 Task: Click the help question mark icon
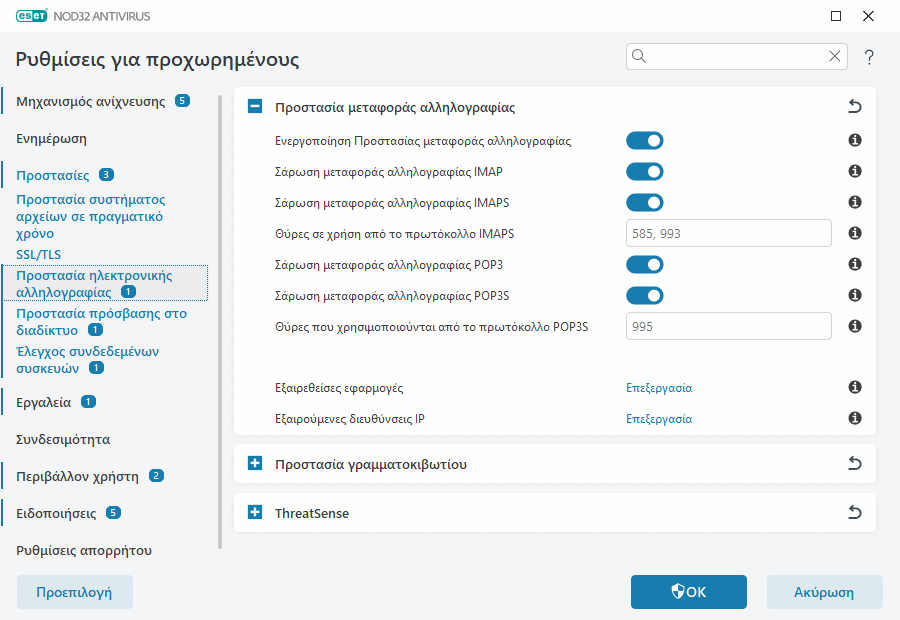click(869, 57)
